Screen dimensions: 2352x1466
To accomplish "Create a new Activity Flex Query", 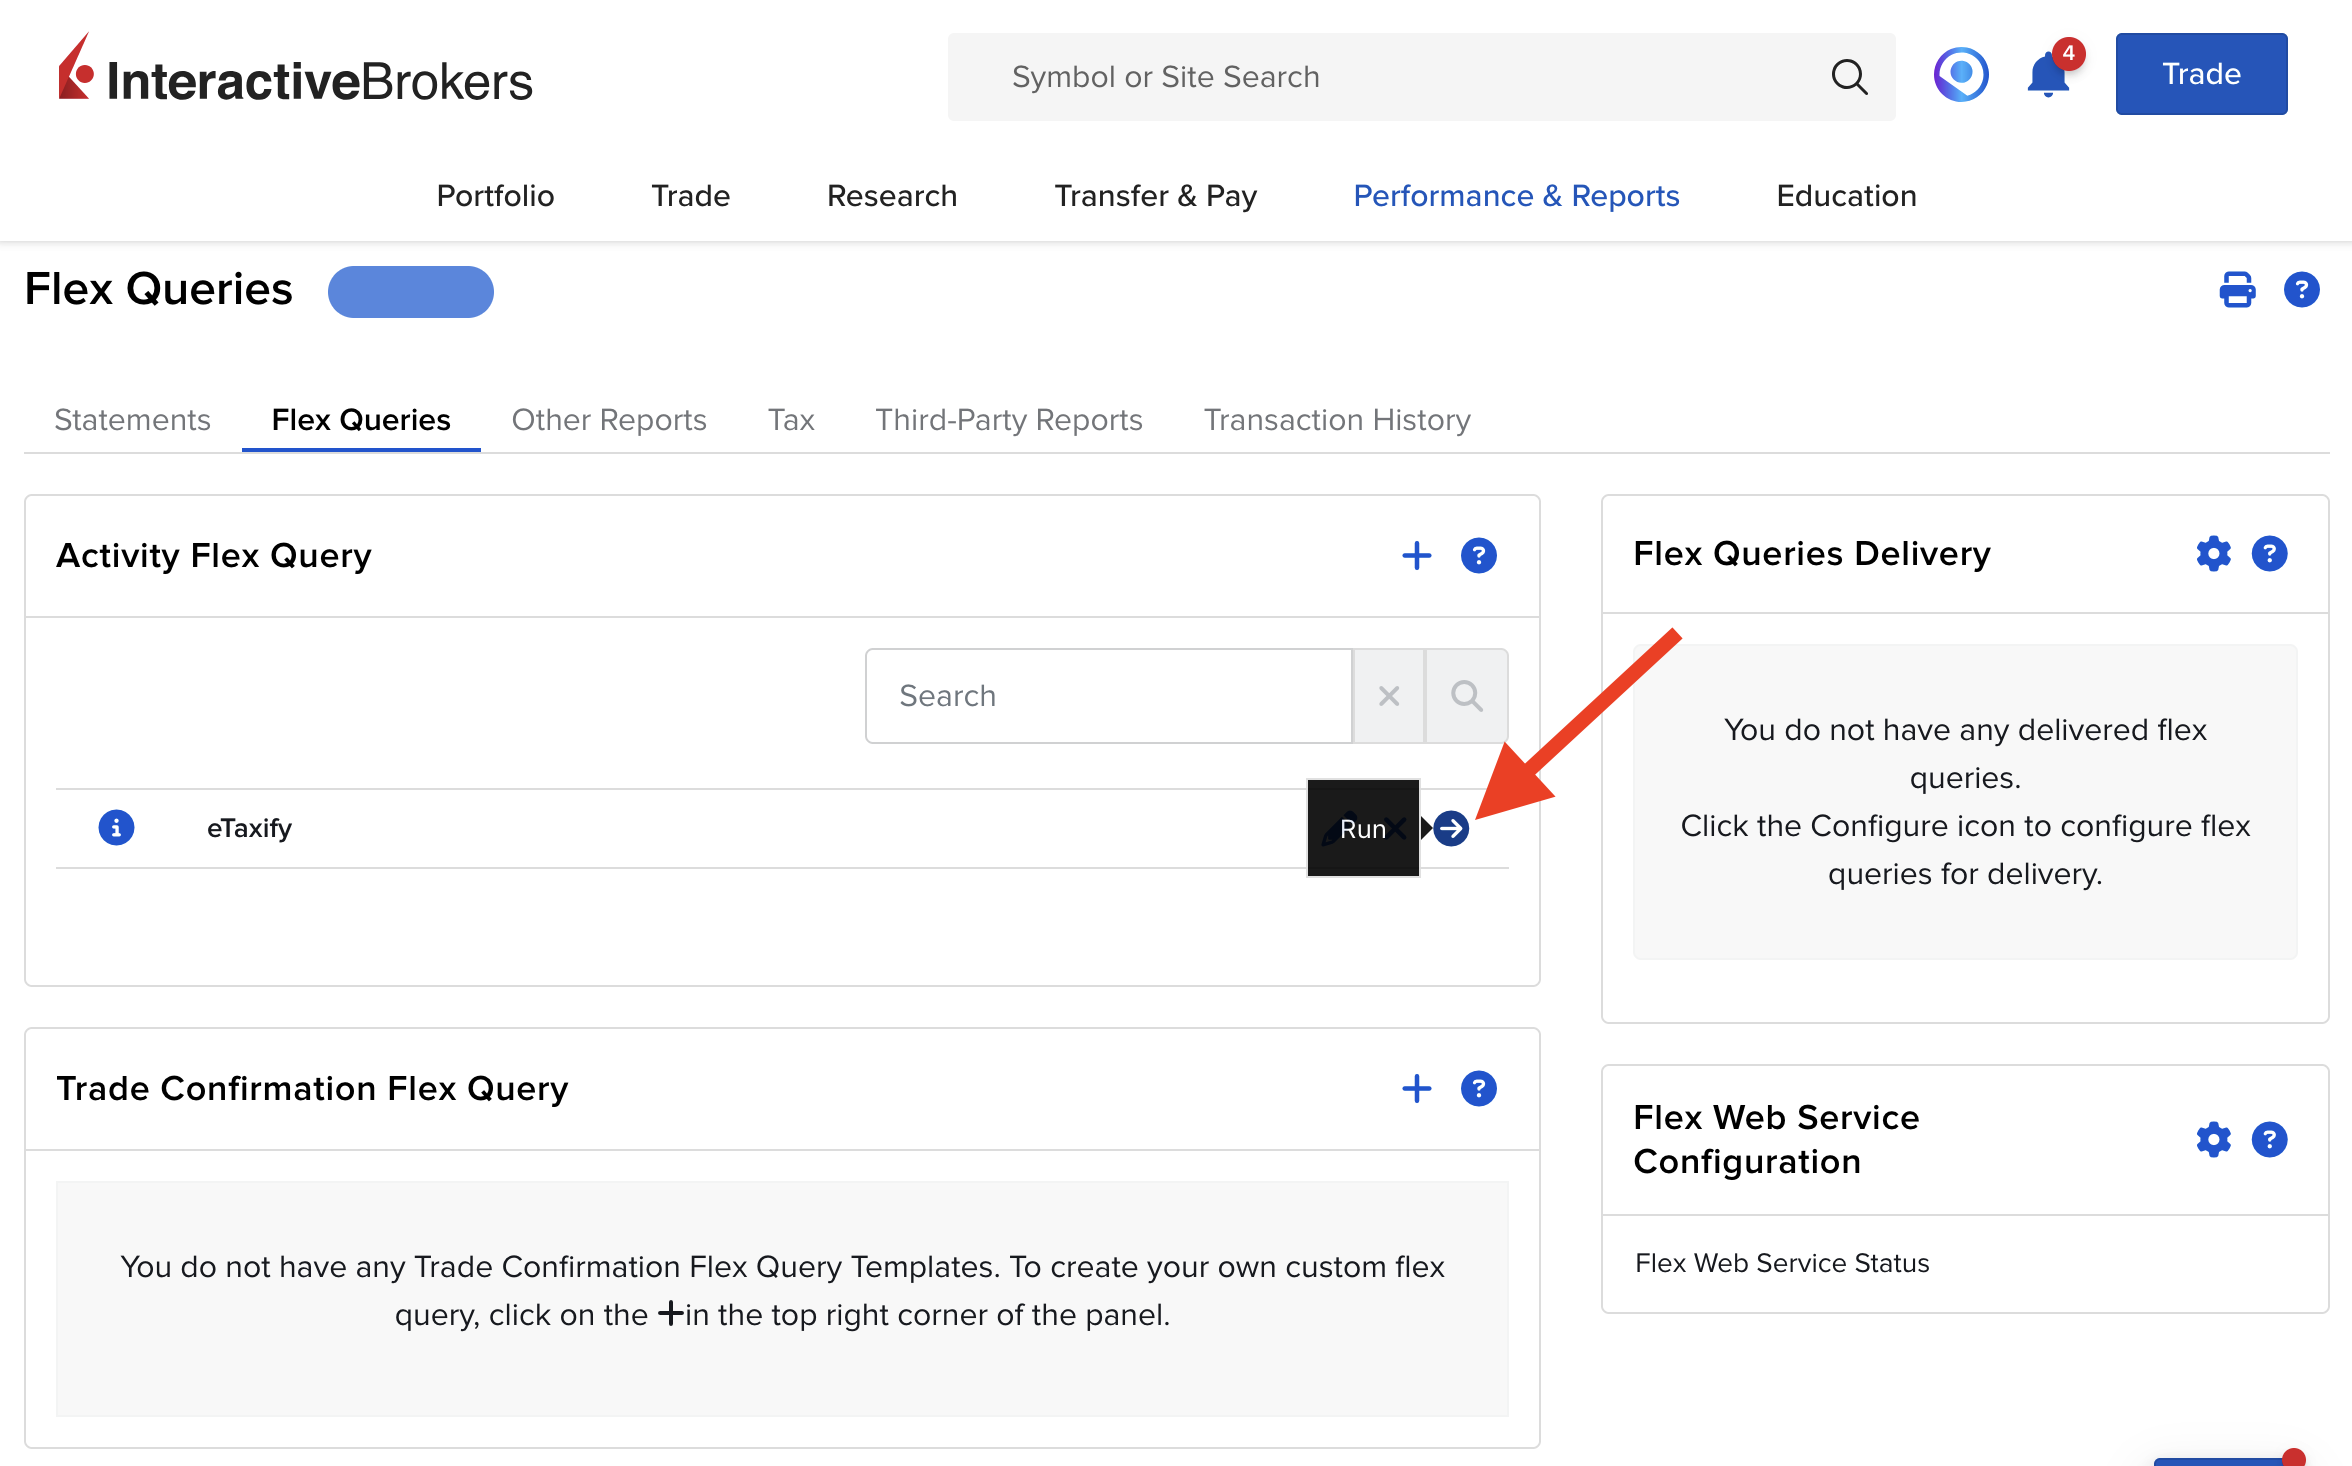I will (1416, 556).
